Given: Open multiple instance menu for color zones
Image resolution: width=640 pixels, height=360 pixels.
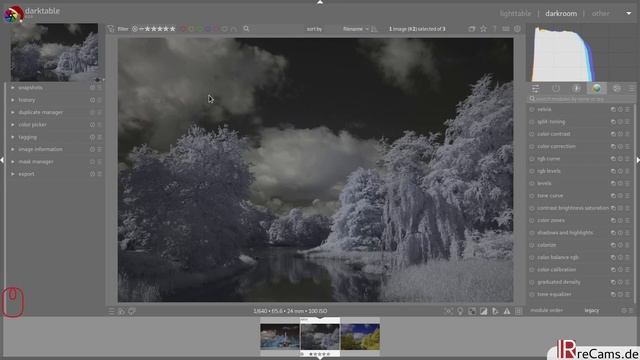Looking at the screenshot, I should click(x=613, y=220).
